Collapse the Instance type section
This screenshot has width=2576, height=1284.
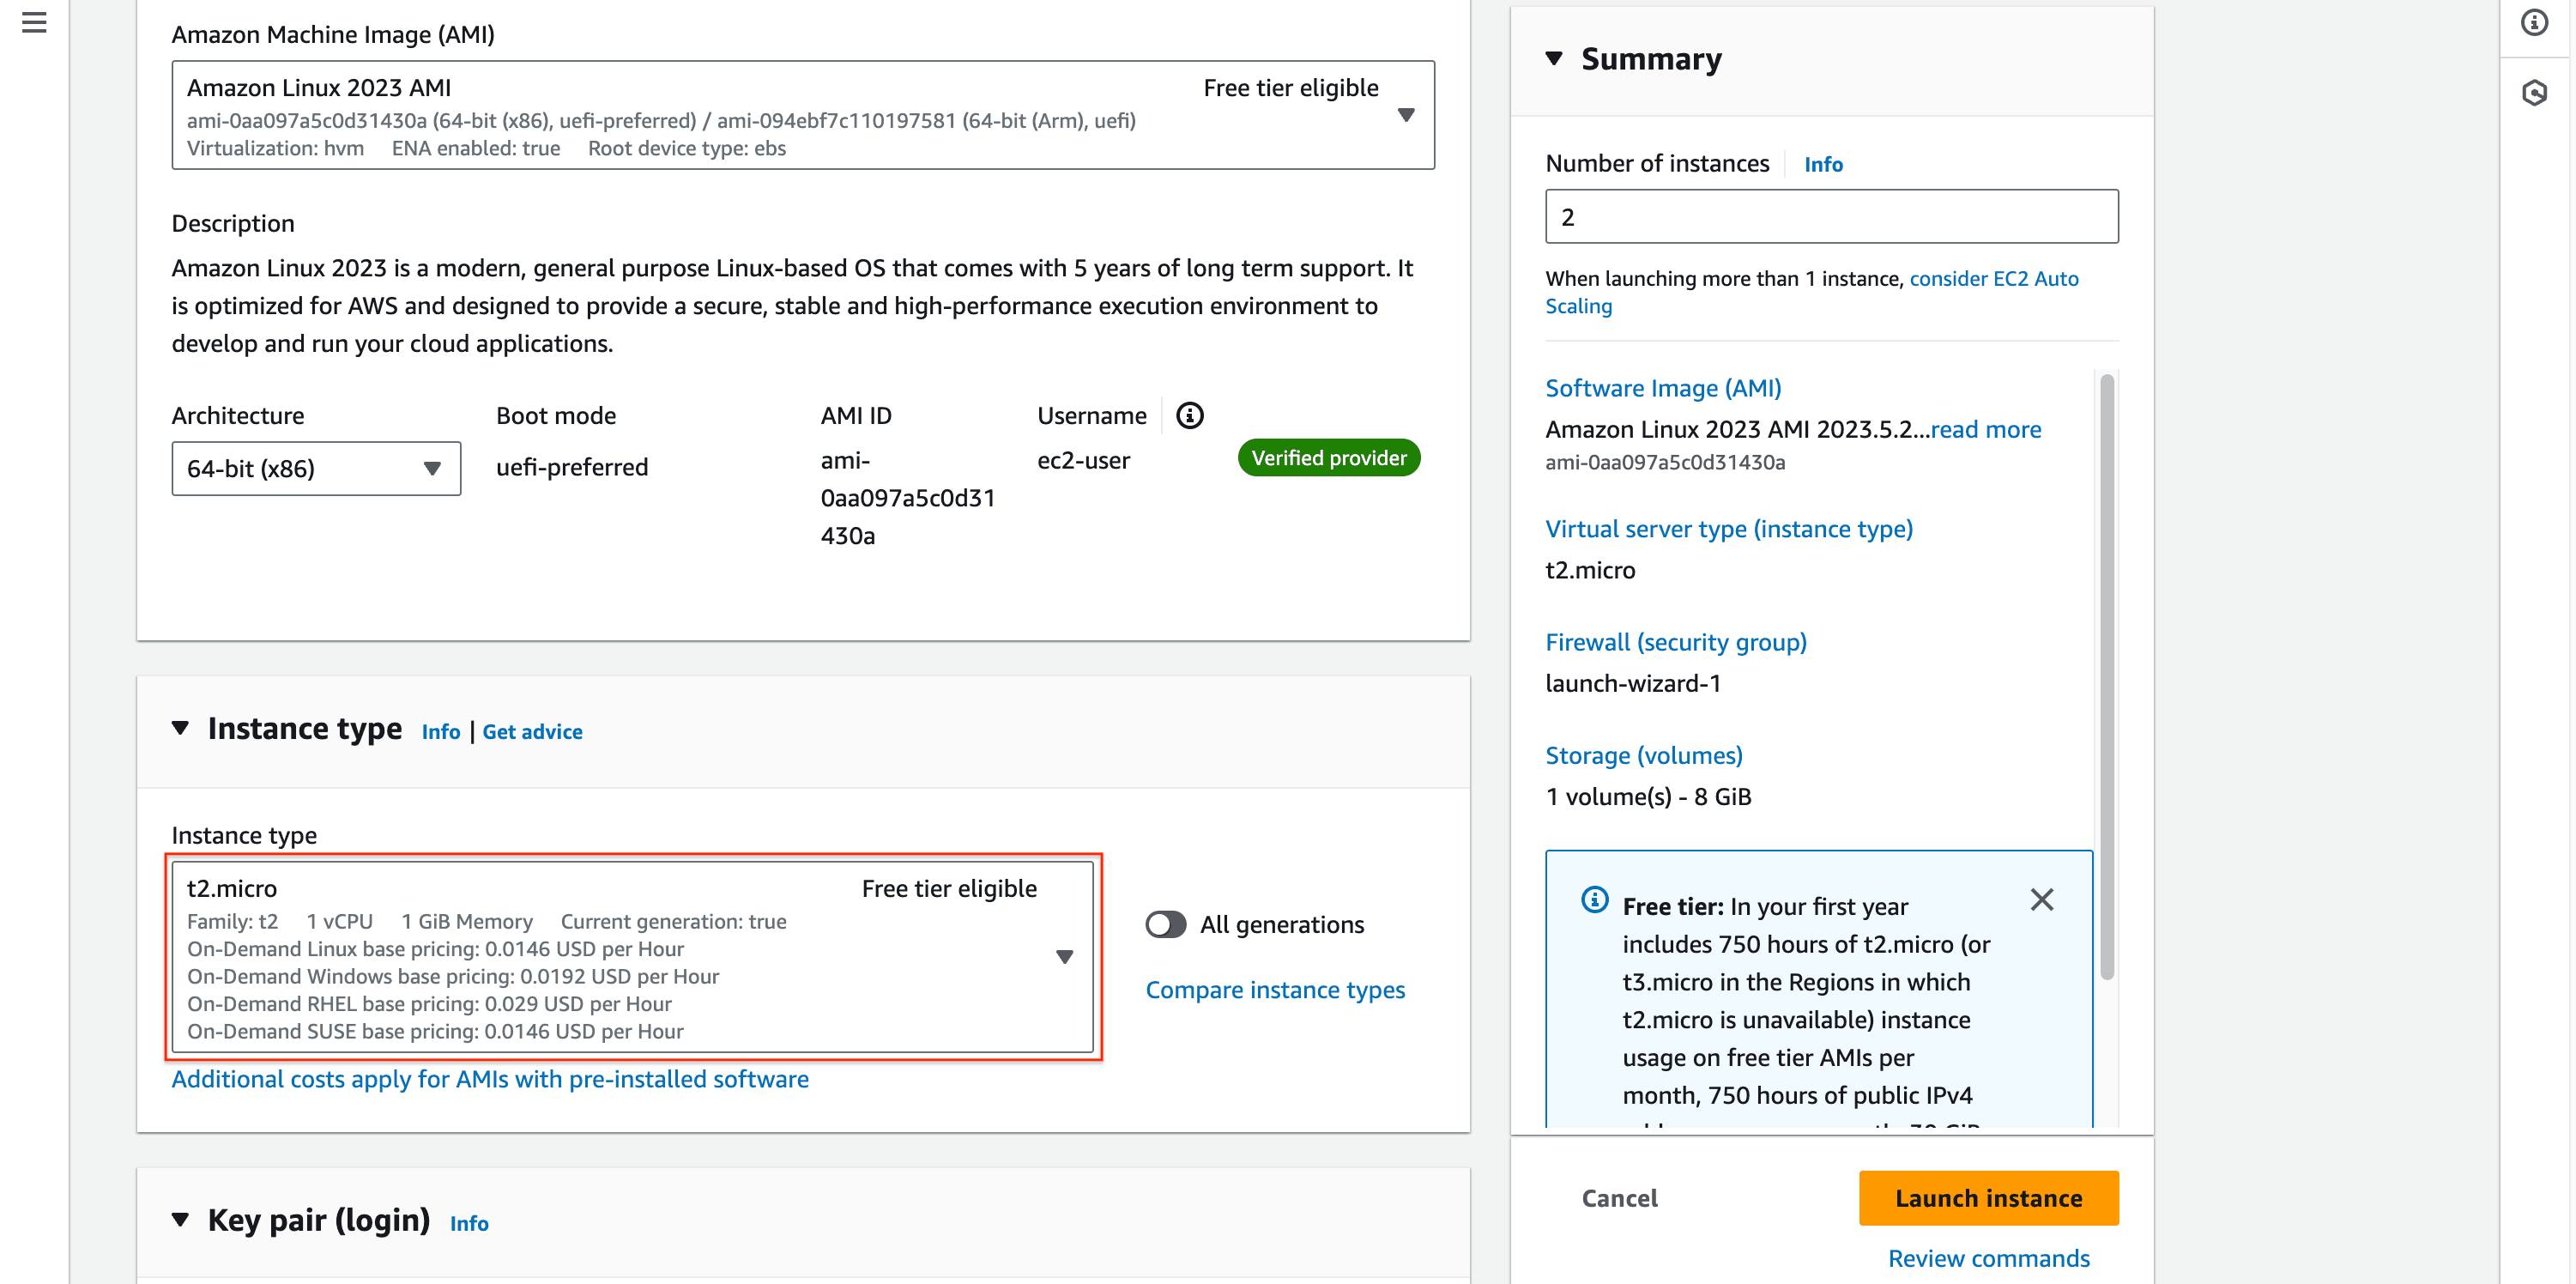pyautogui.click(x=180, y=728)
